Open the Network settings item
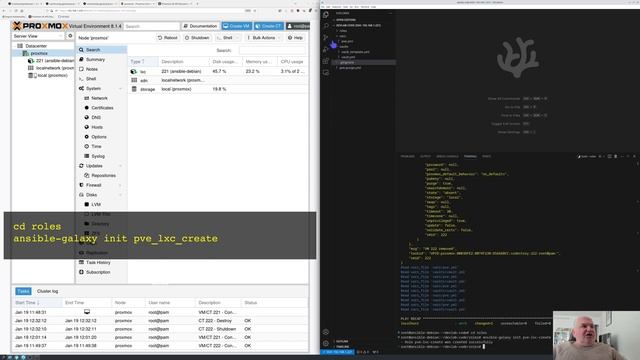 99,98
